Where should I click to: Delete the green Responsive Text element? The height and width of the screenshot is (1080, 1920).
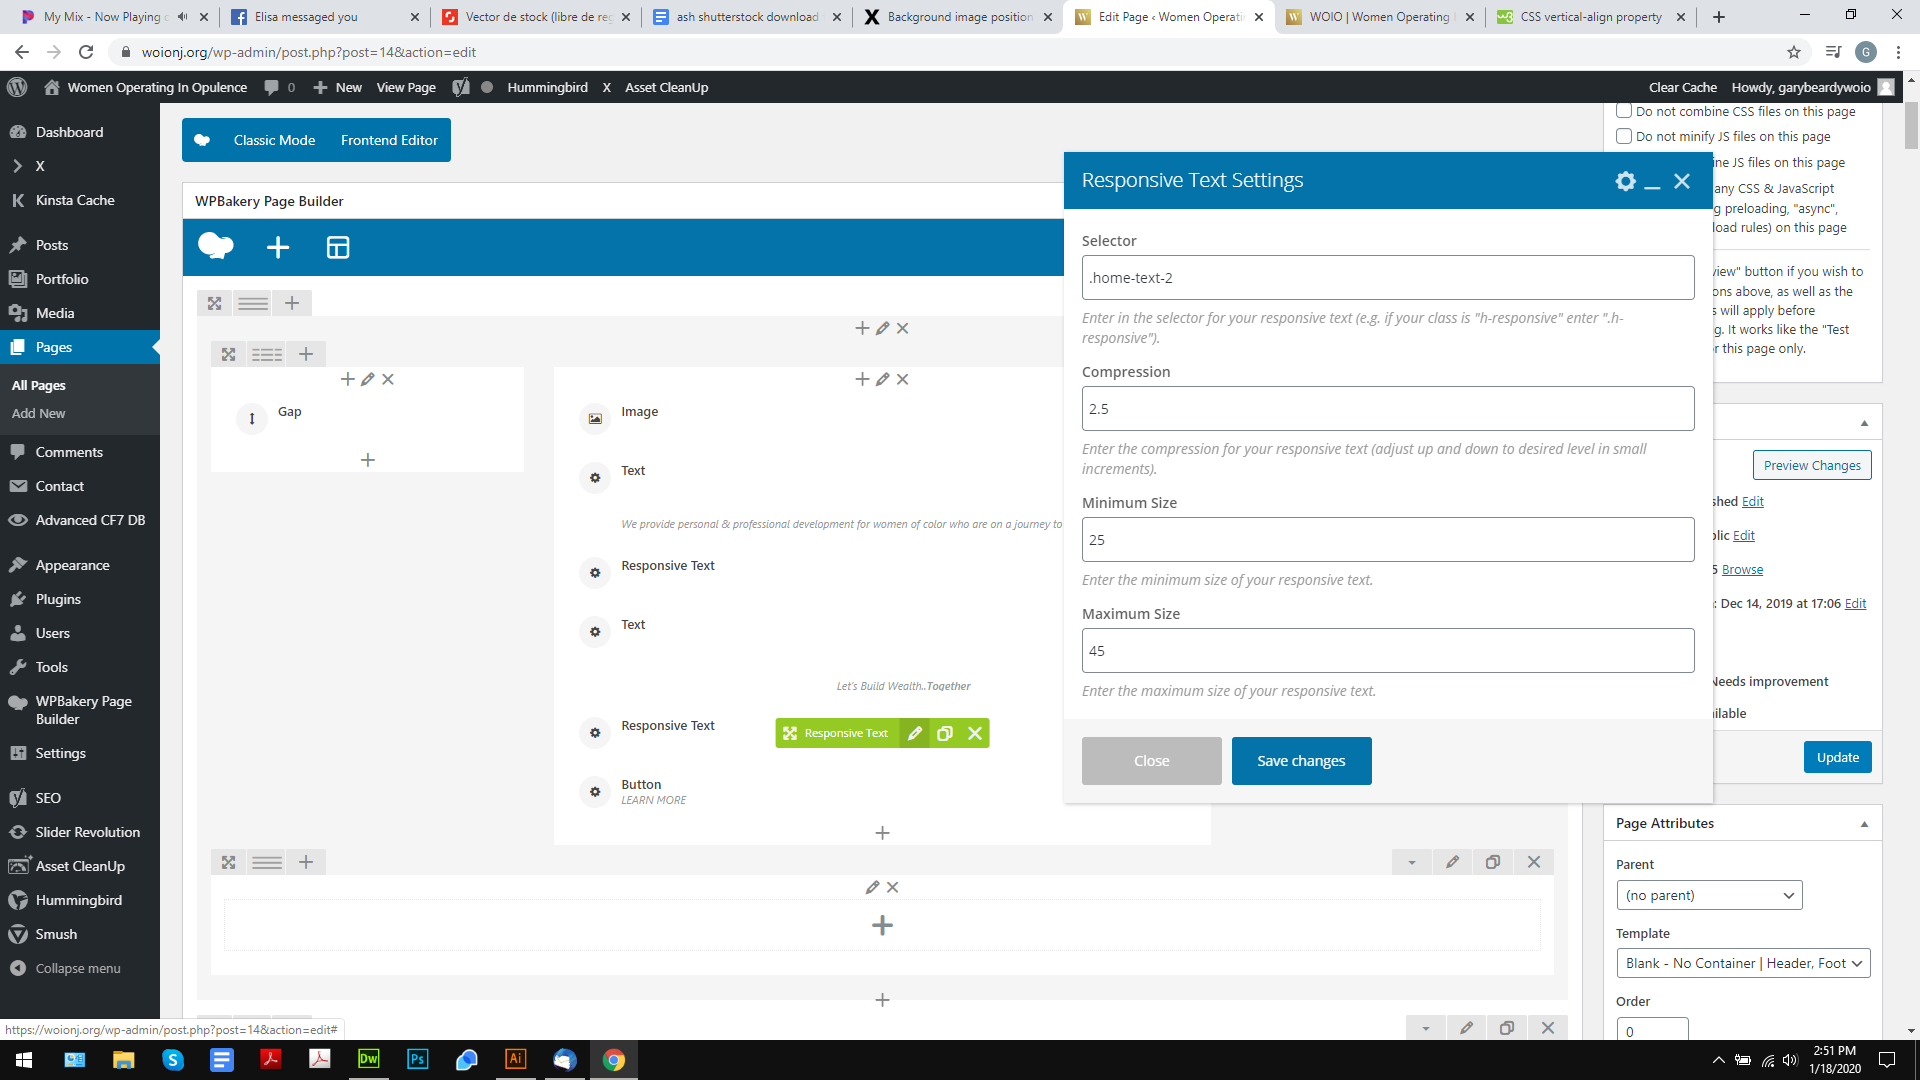pos(975,733)
